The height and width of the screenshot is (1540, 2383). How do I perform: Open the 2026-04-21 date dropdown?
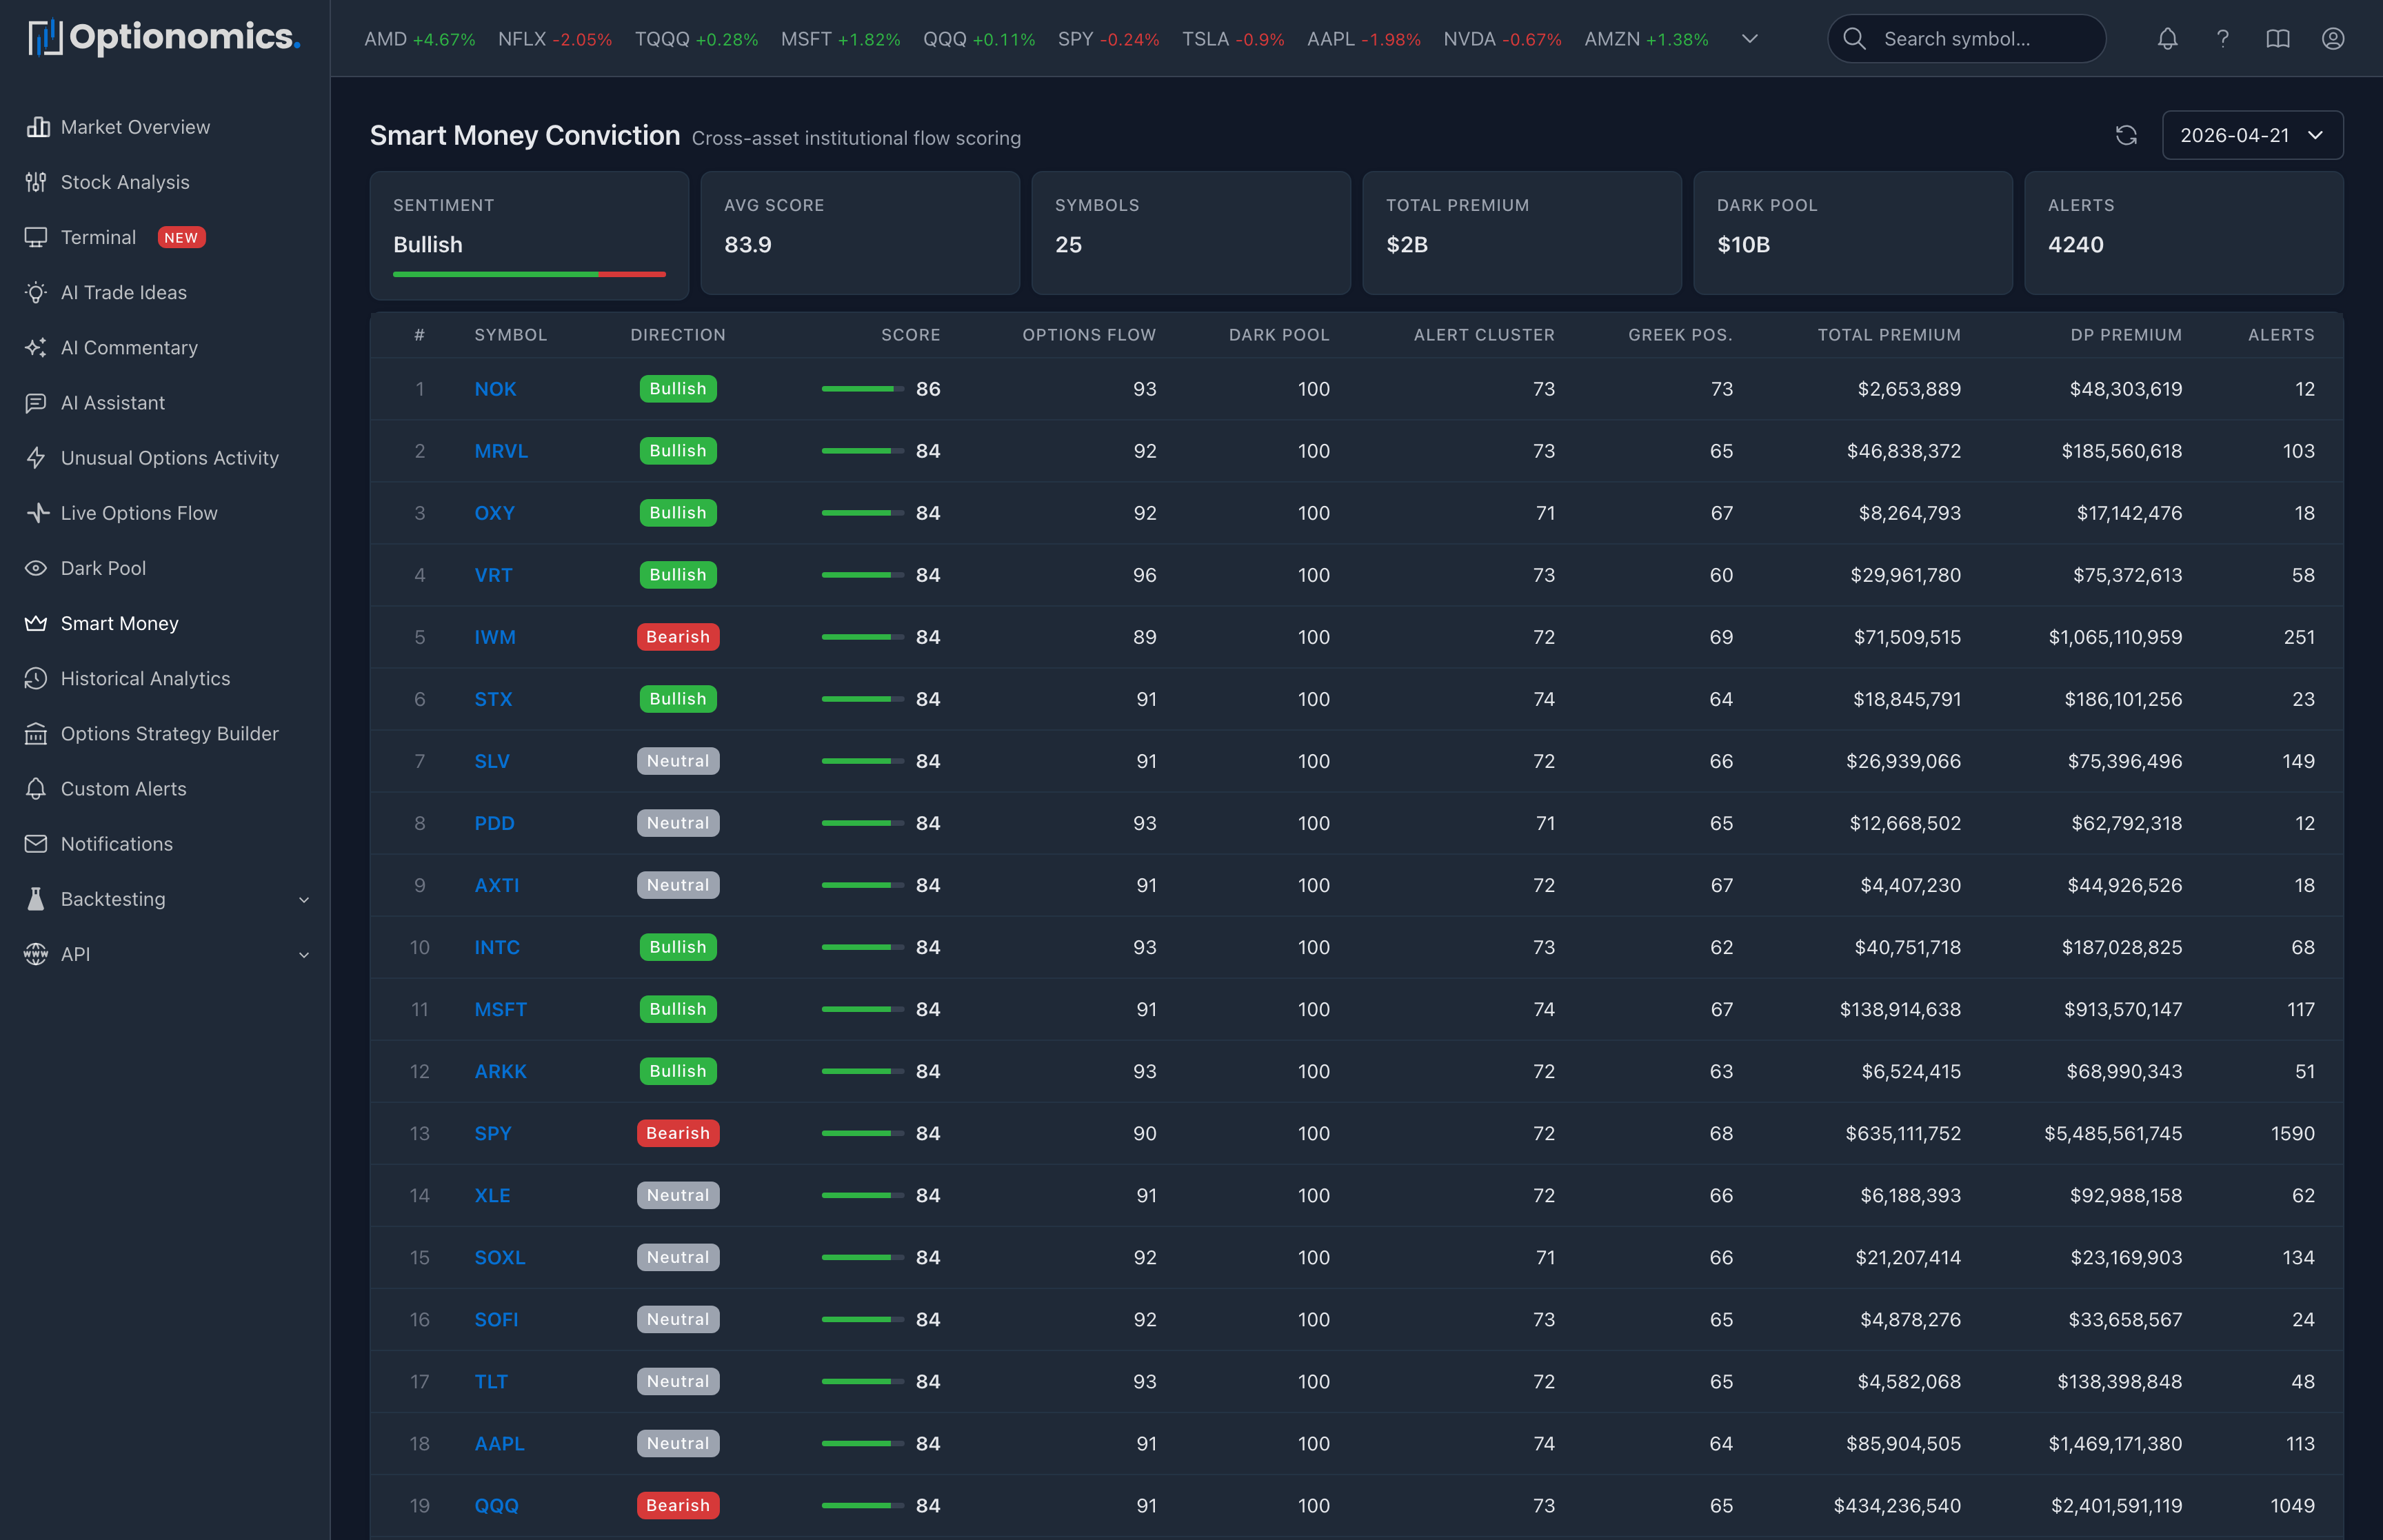tap(2253, 135)
